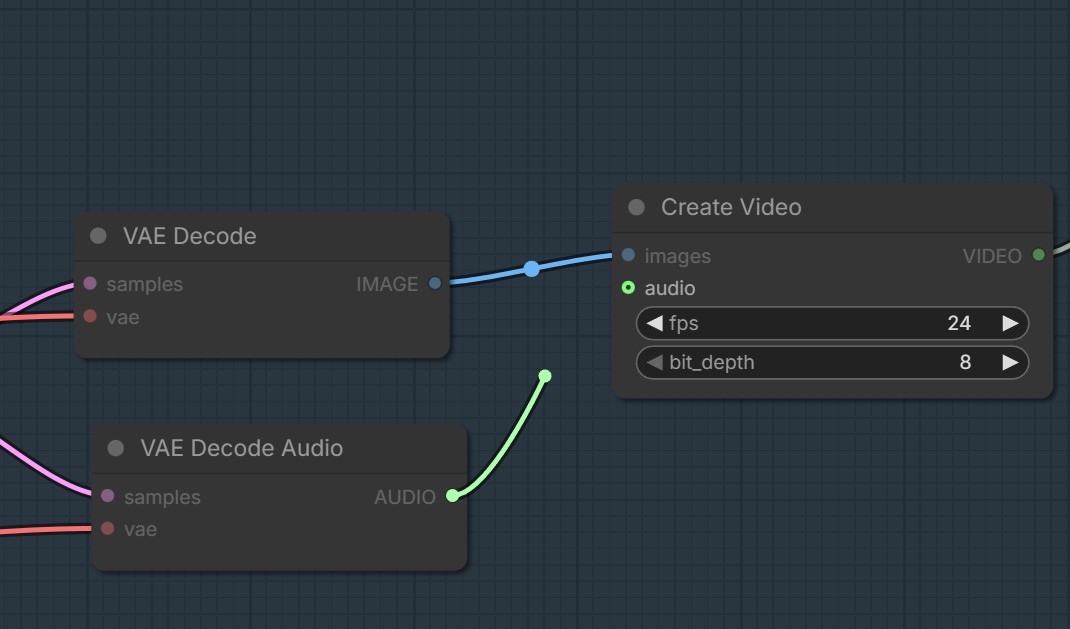Image resolution: width=1070 pixels, height=629 pixels.
Task: Select the VAE Decode Audio node title
Action: click(242, 448)
